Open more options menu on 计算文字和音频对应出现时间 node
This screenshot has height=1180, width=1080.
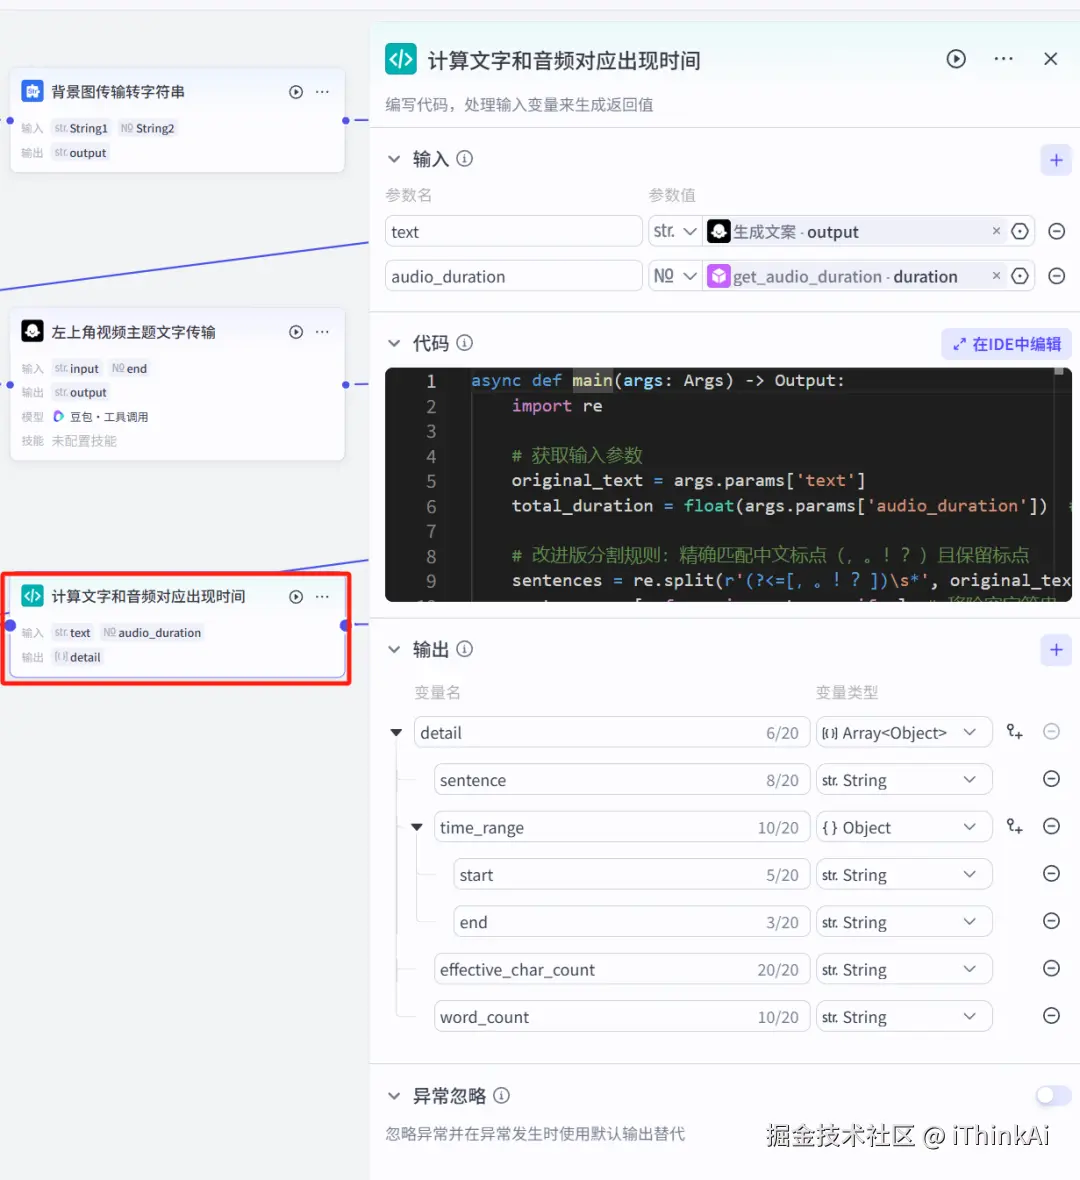pyautogui.click(x=322, y=596)
